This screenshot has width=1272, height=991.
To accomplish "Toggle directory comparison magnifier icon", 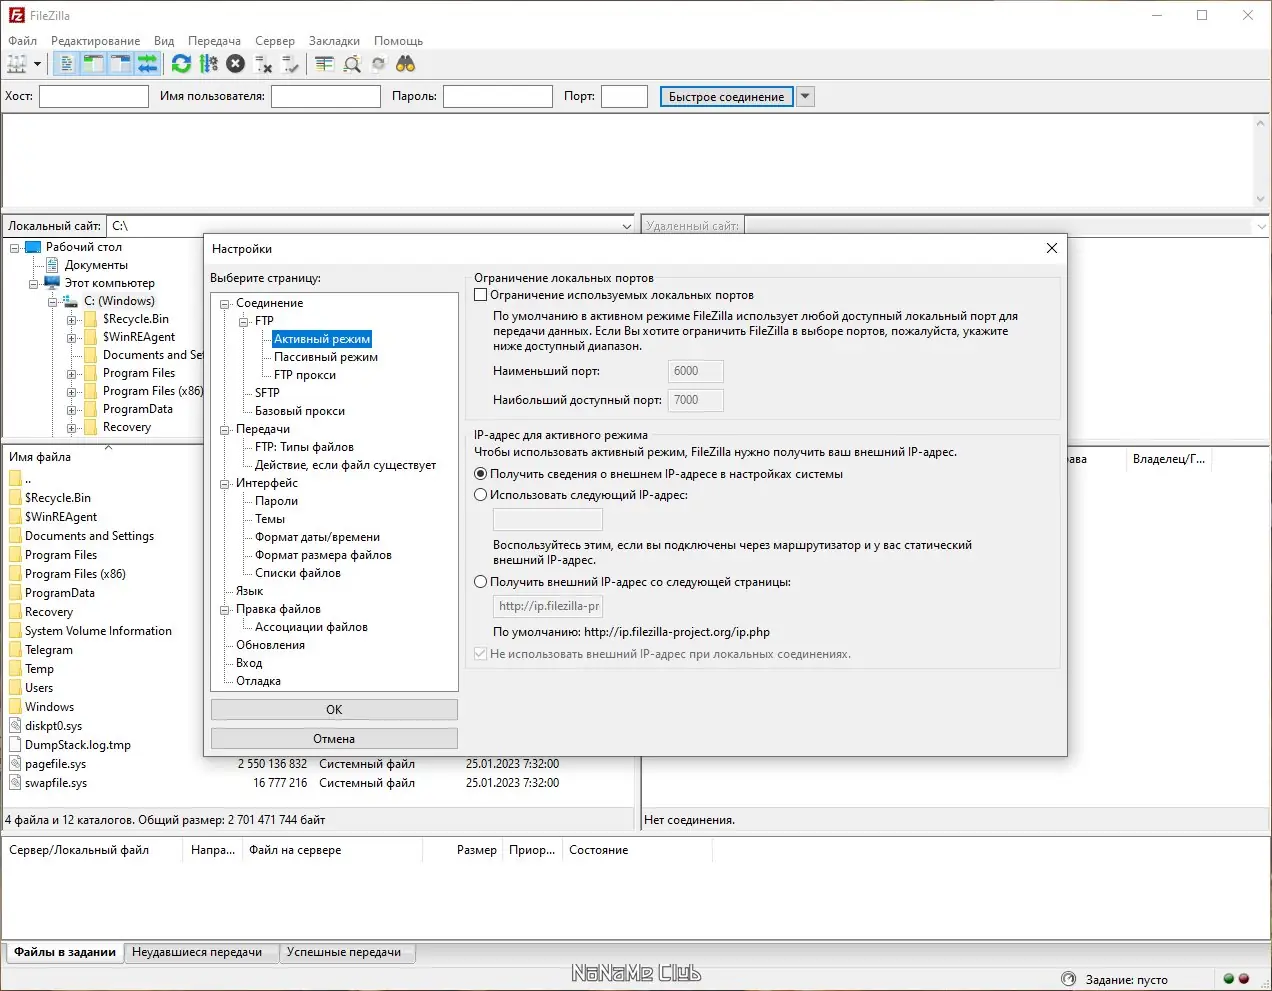I will (x=352, y=64).
